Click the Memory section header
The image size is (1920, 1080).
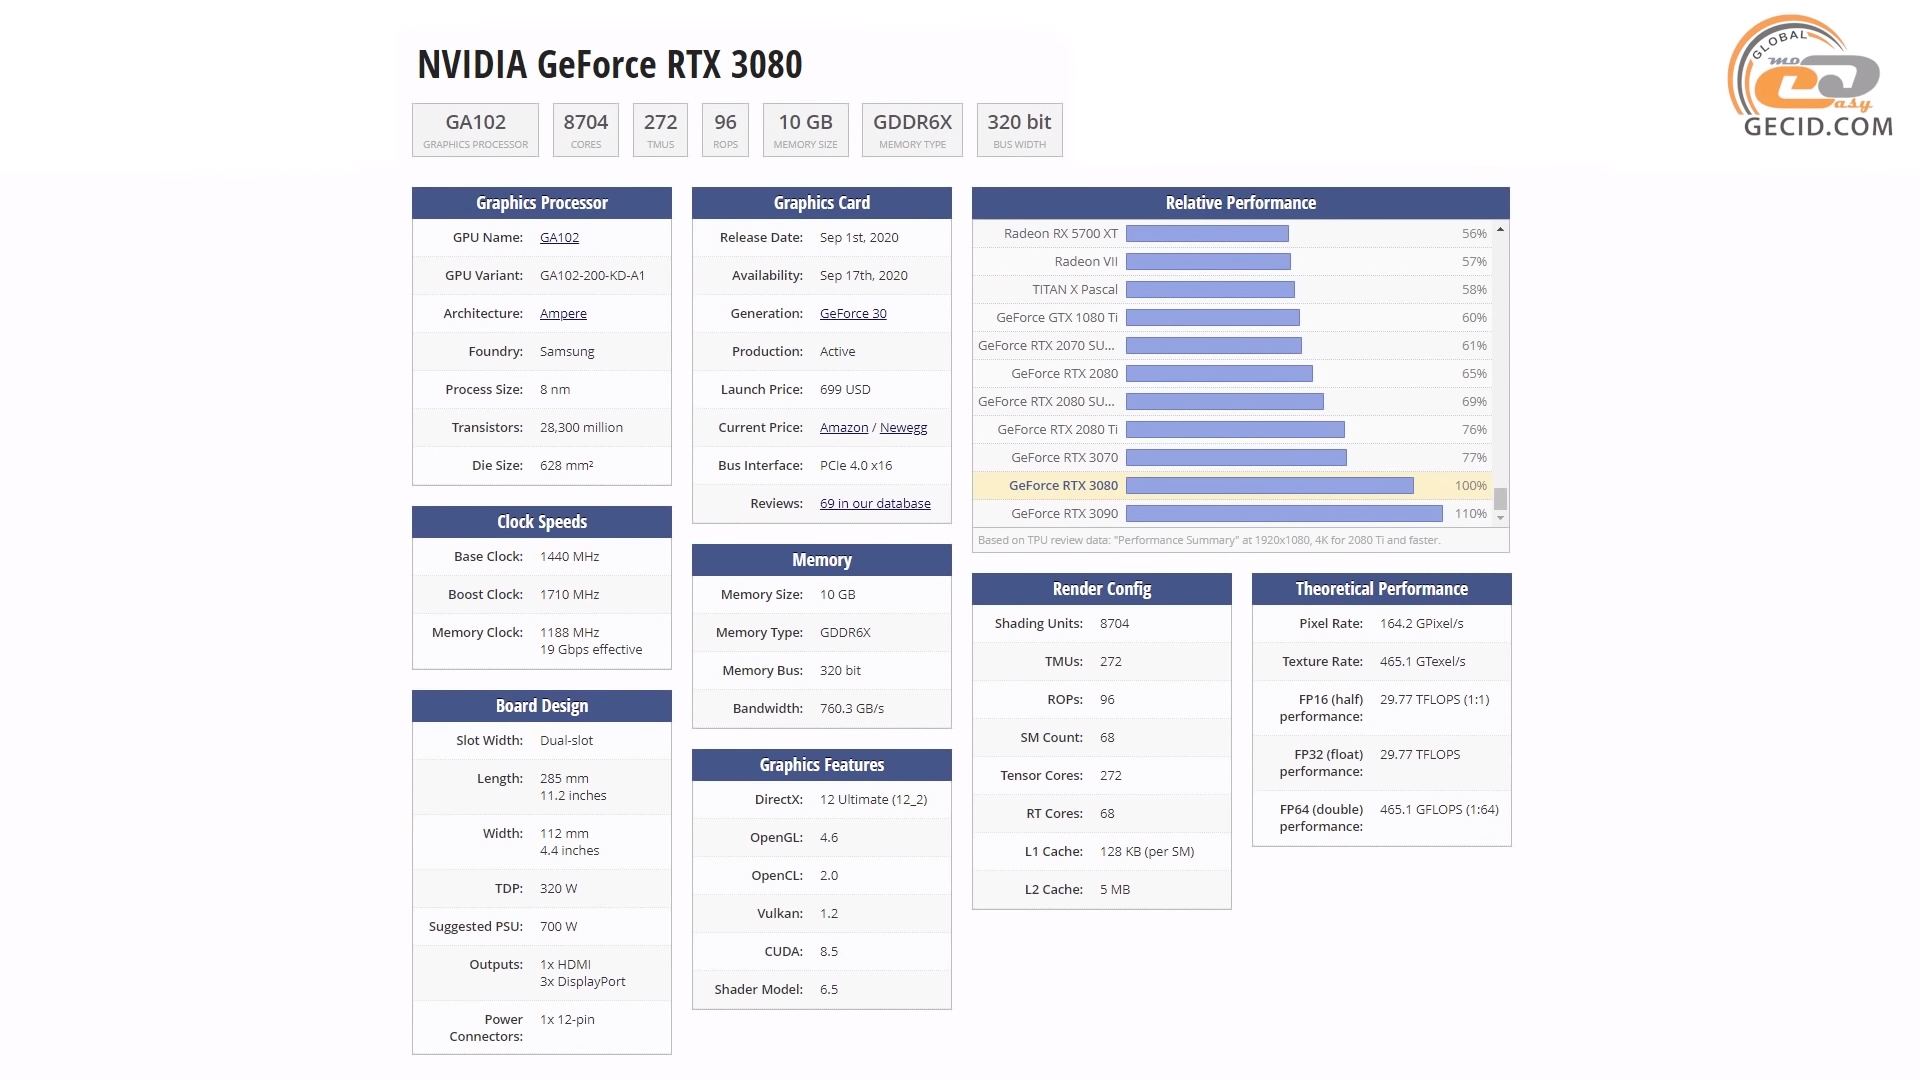[x=822, y=560]
